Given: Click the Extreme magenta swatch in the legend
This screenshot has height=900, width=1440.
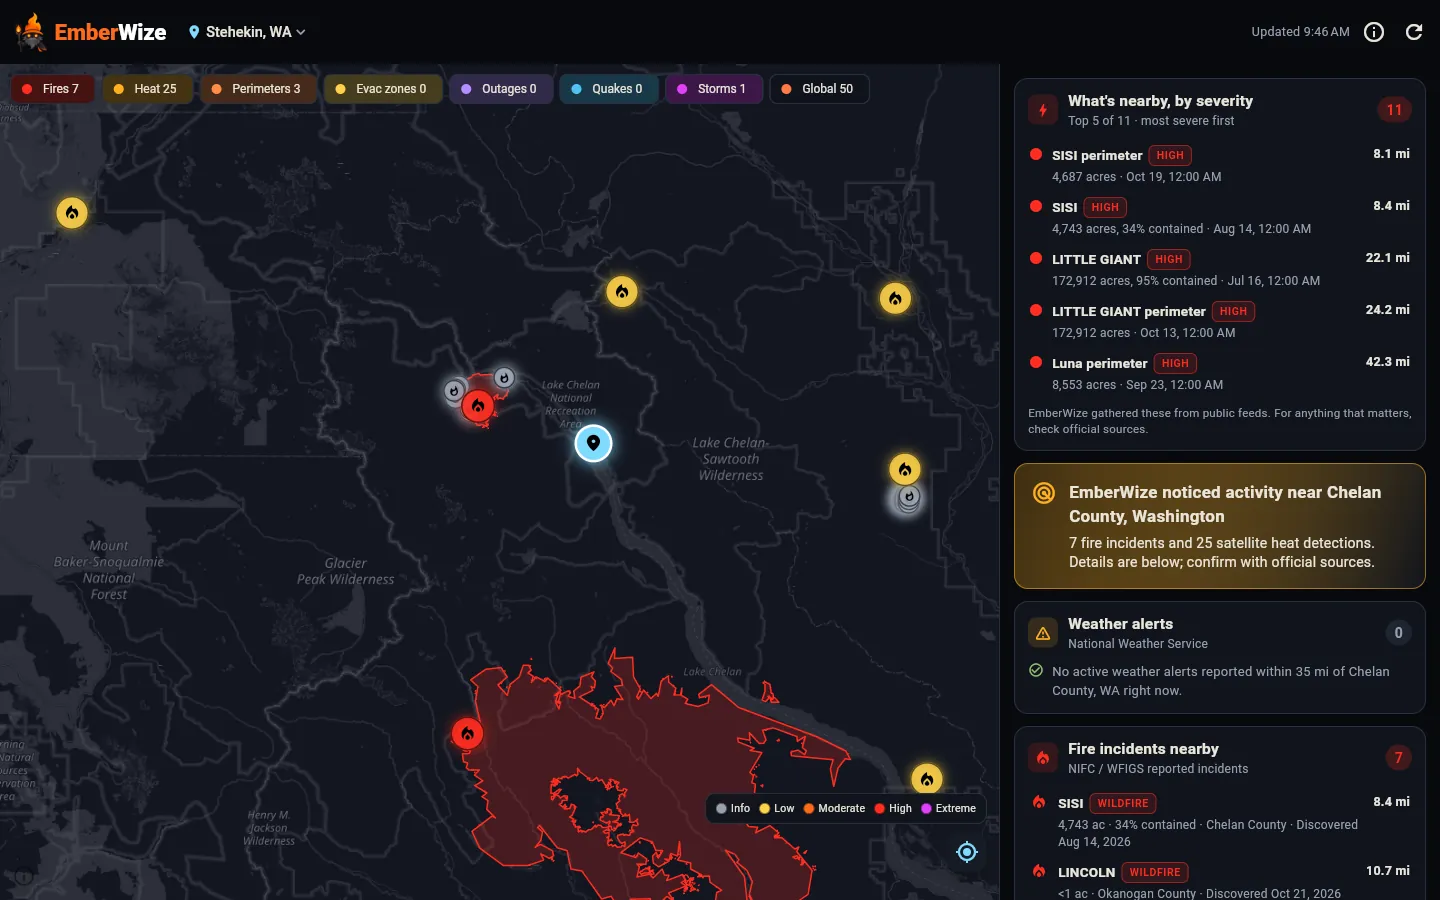Looking at the screenshot, I should [926, 809].
